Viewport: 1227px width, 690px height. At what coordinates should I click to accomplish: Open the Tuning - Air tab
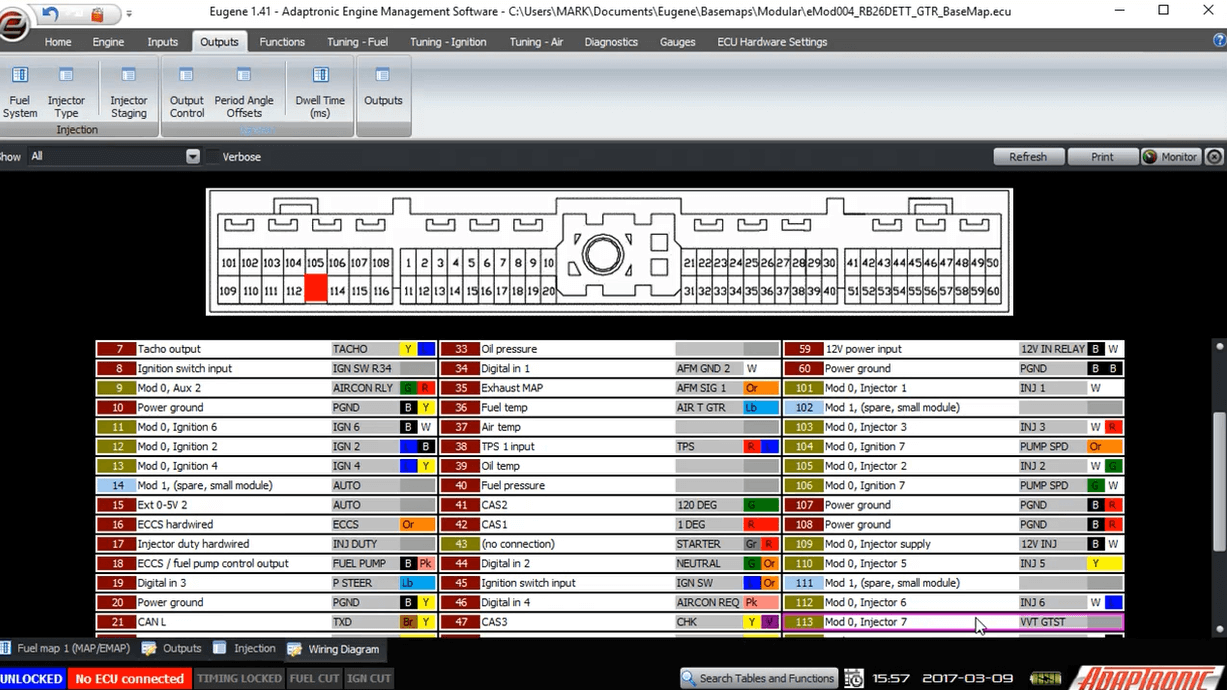tap(536, 42)
